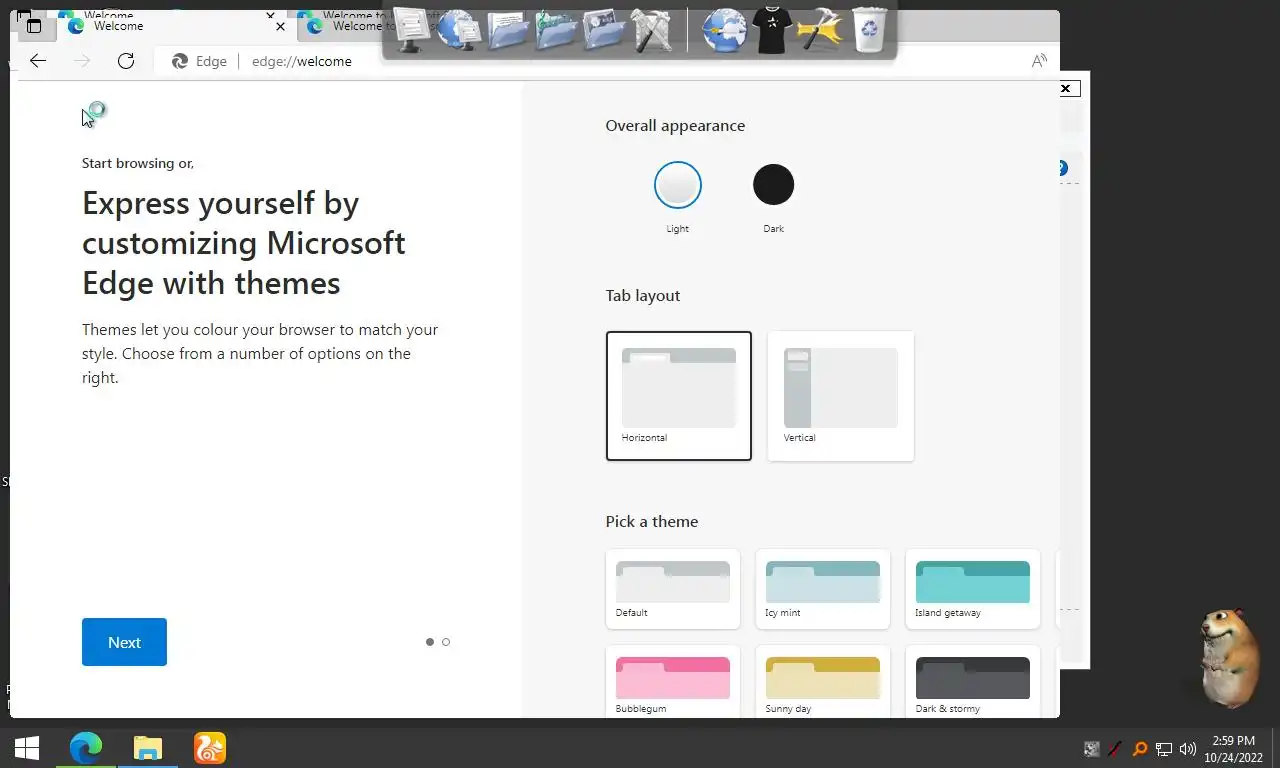
Task: Open the pictures folder dock icon
Action: [x=604, y=30]
